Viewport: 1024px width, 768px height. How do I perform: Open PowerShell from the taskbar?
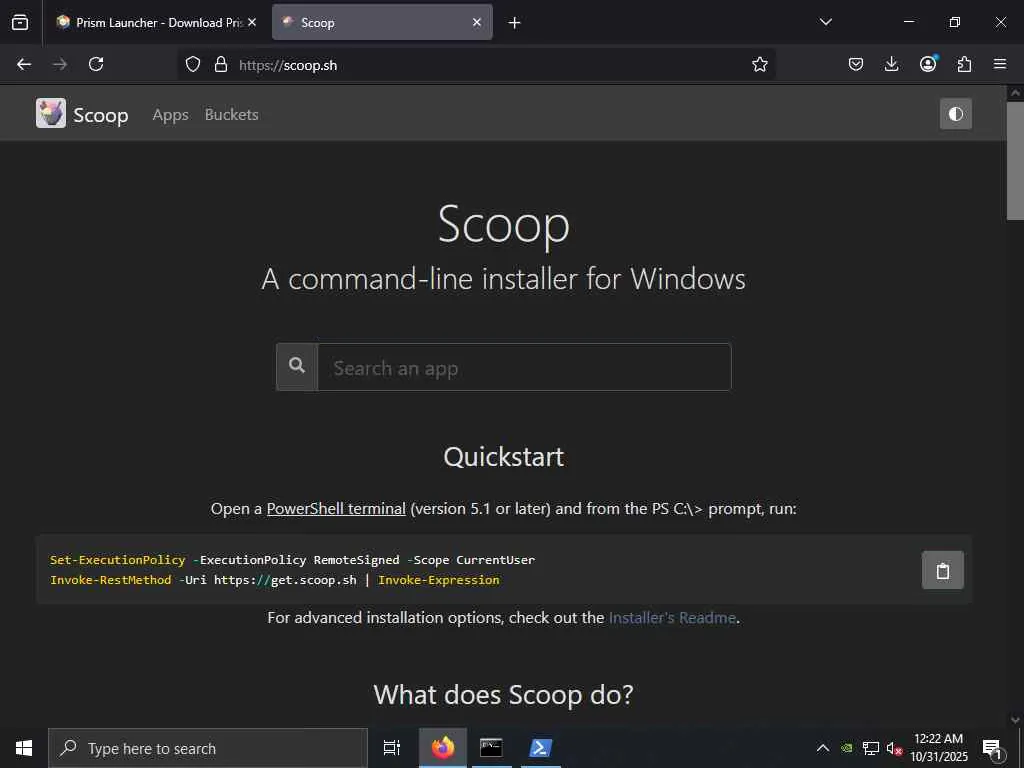click(x=540, y=748)
